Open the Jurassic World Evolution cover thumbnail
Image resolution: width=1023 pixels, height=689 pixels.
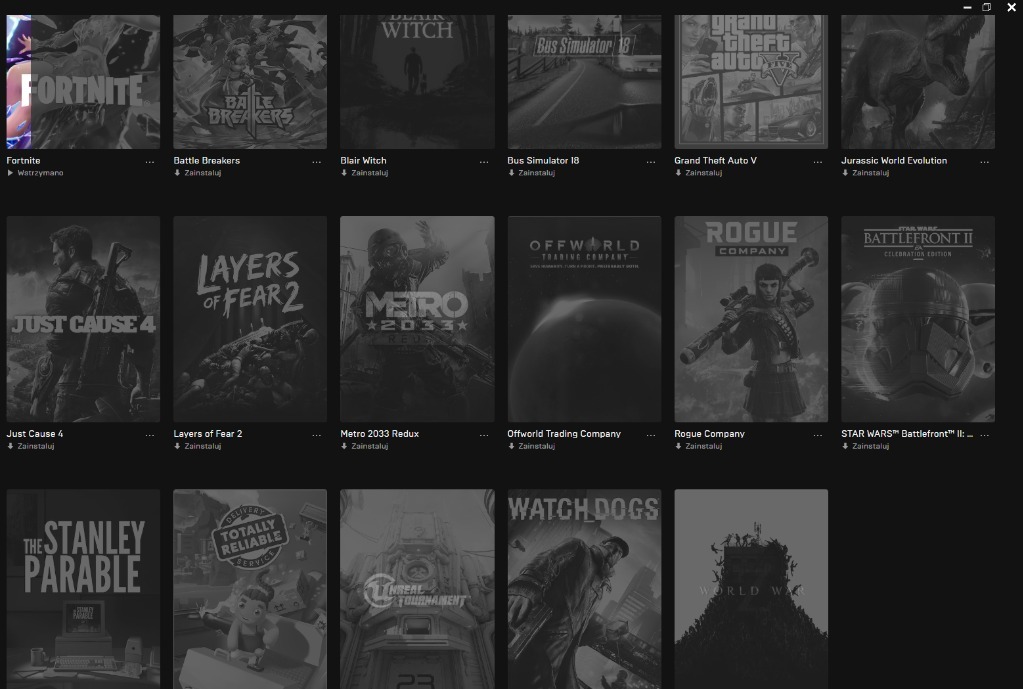coord(918,82)
